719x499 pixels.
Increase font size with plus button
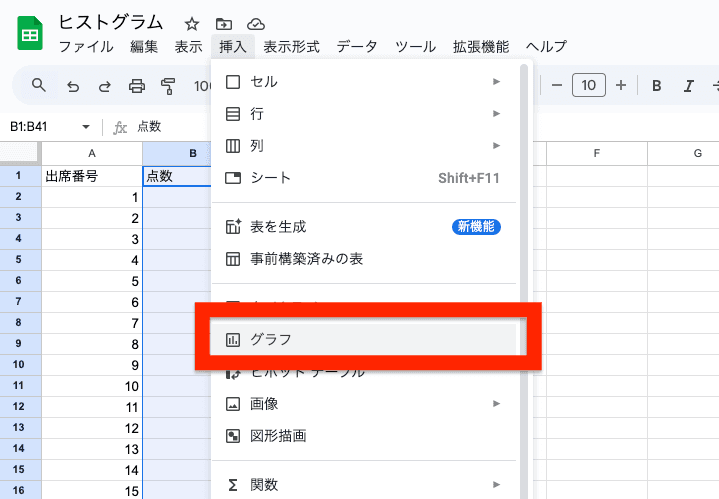click(621, 85)
